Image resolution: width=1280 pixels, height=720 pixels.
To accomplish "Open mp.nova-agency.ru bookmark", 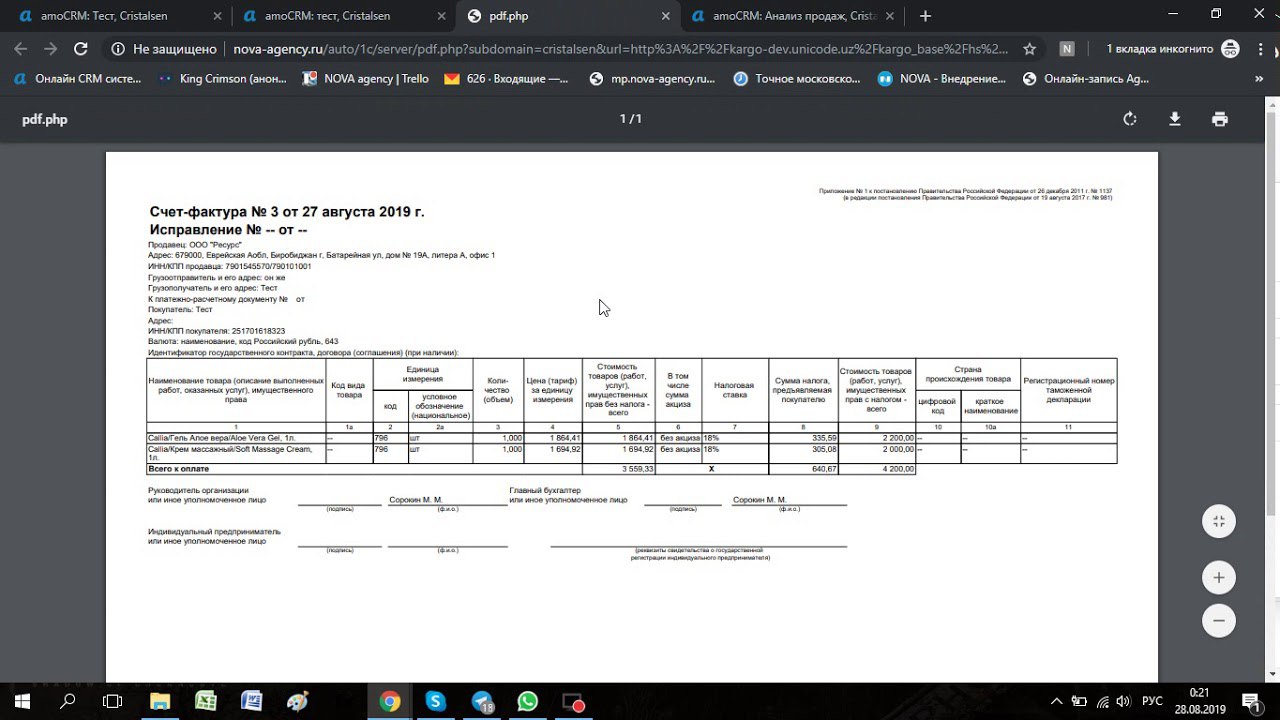I will pos(652,79).
